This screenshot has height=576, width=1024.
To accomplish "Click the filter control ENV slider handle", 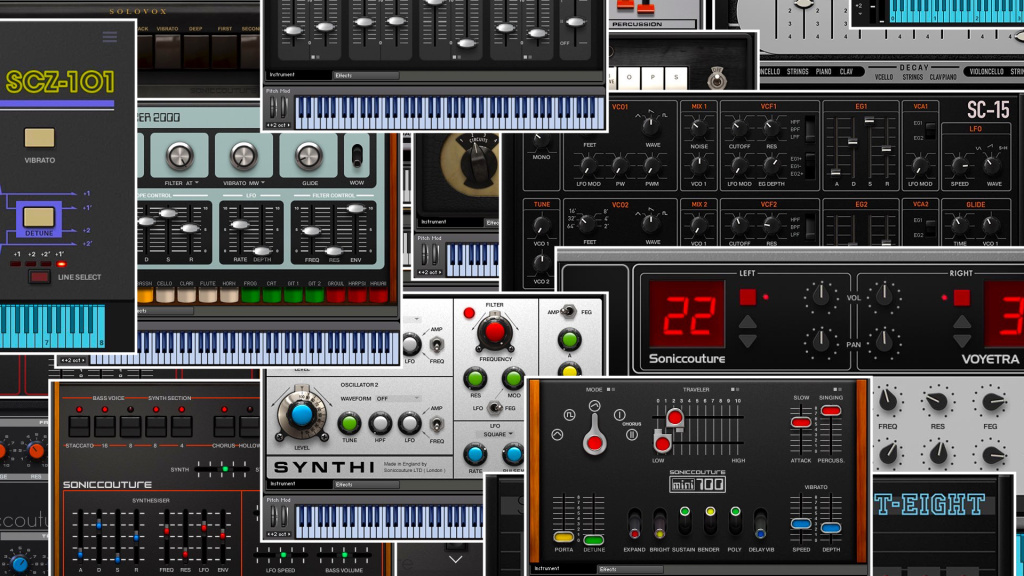I will tap(356, 209).
